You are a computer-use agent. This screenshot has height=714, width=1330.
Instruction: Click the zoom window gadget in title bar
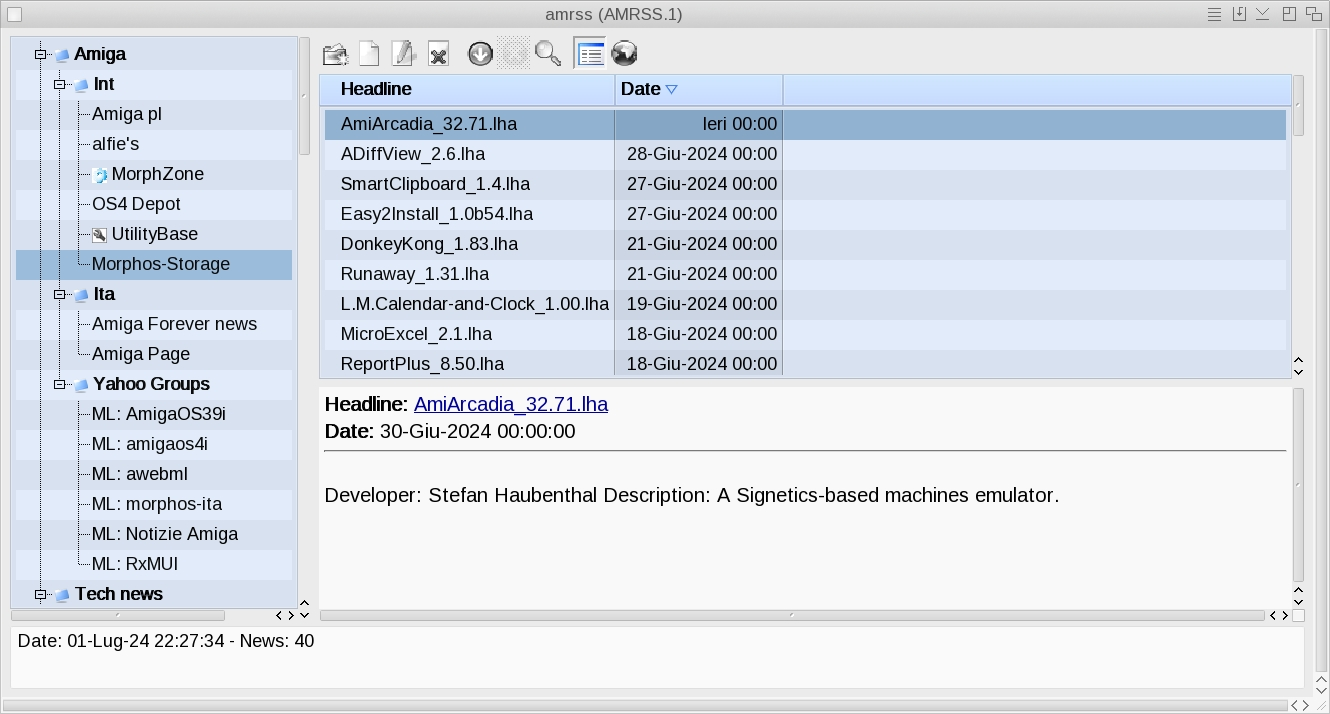pyautogui.click(x=1290, y=14)
